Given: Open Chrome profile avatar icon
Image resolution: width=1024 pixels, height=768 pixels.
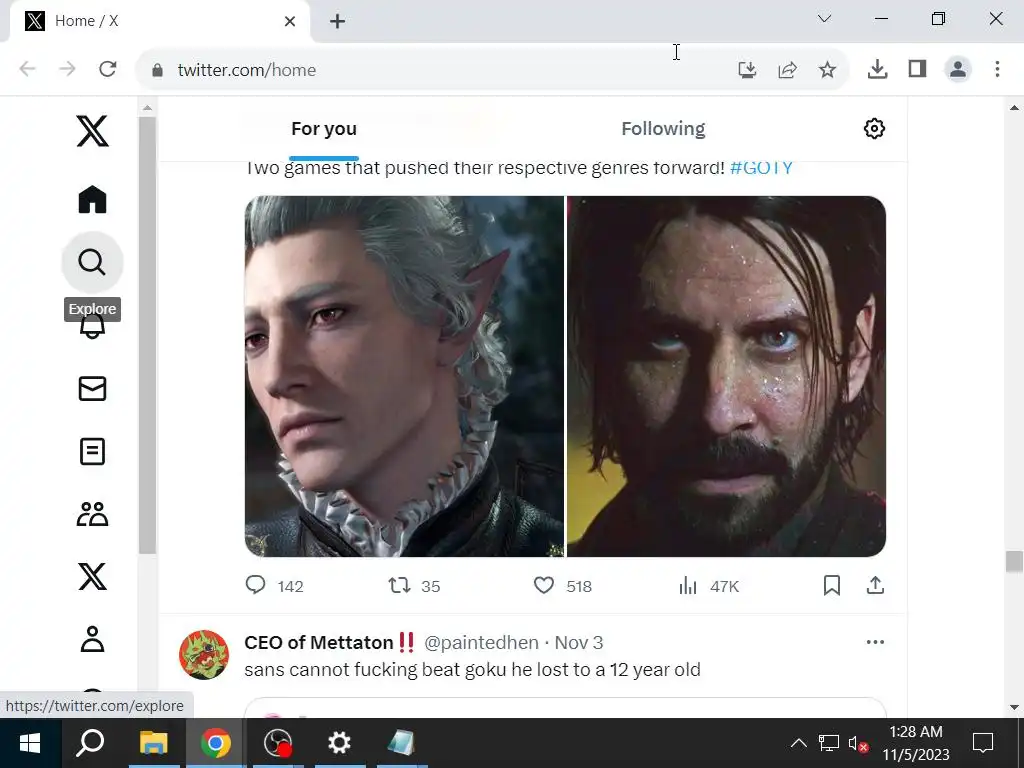Looking at the screenshot, I should [x=957, y=69].
